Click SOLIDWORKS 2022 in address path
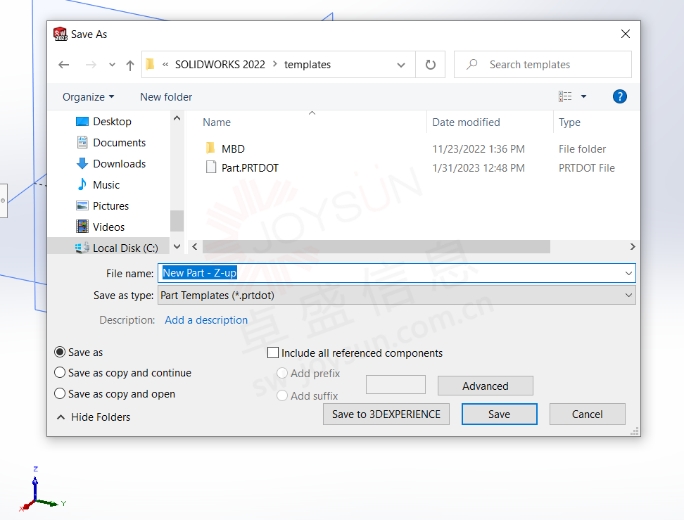The width and height of the screenshot is (684, 520). coord(220,65)
